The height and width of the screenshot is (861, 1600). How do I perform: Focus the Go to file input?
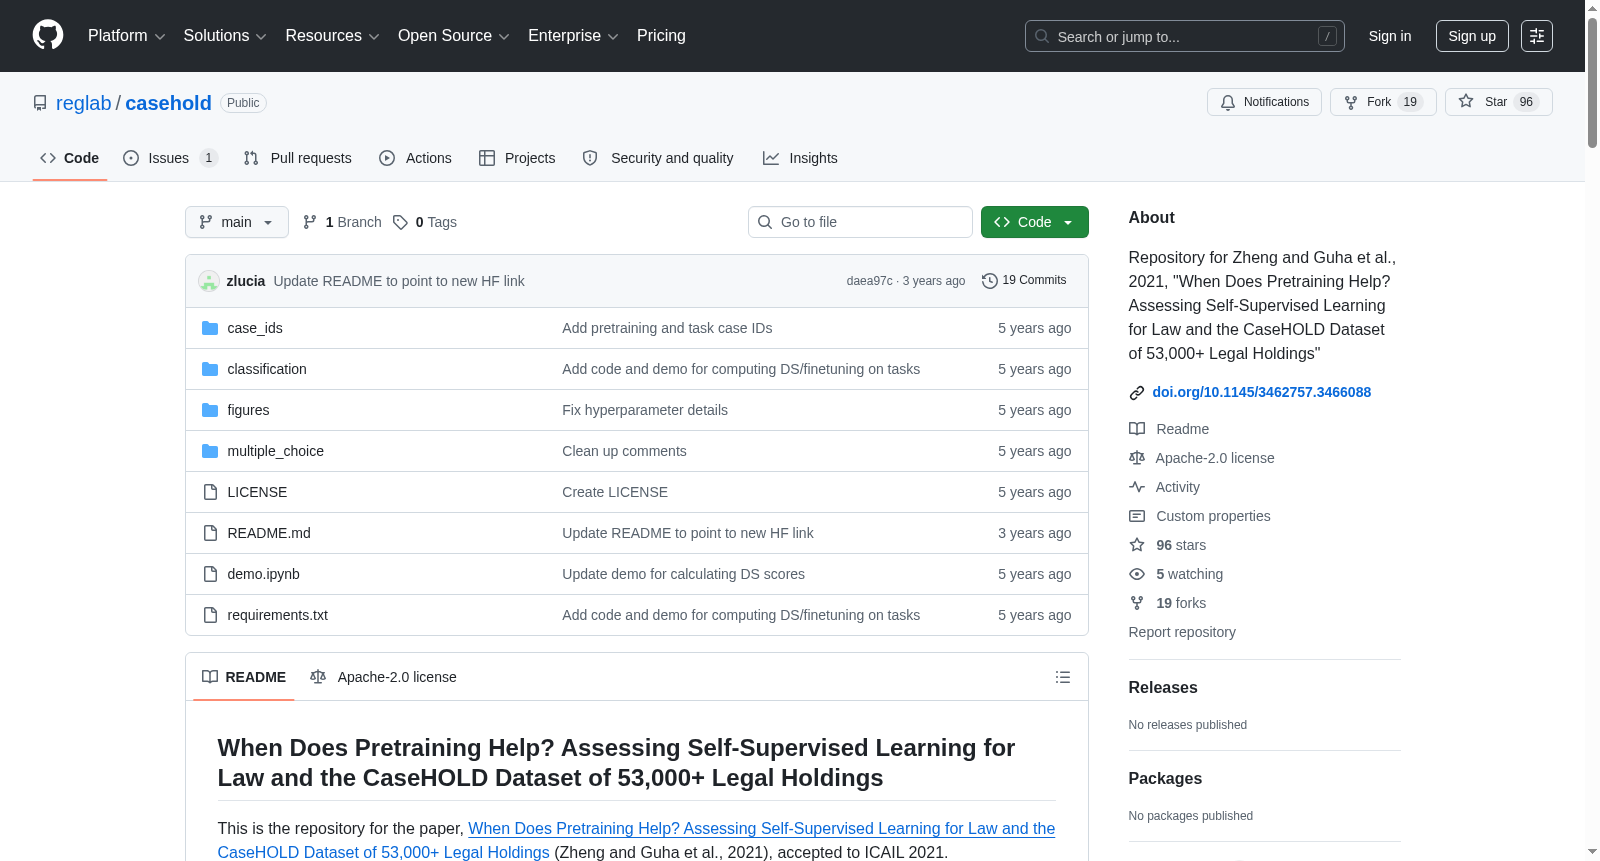click(860, 222)
